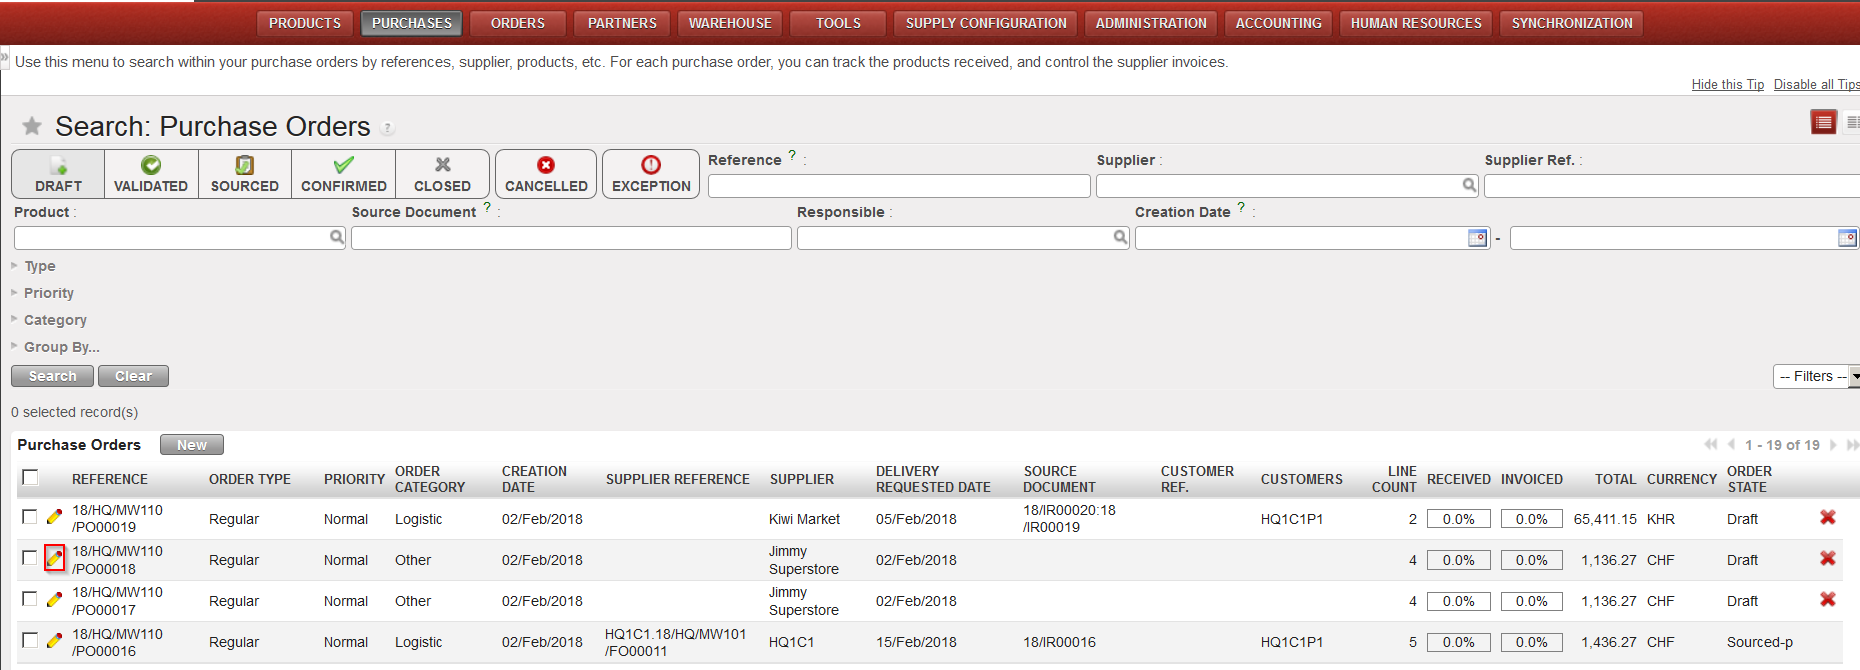Delete order PO00019 using red X icon
Viewport: 1860px width, 670px height.
click(x=1827, y=517)
